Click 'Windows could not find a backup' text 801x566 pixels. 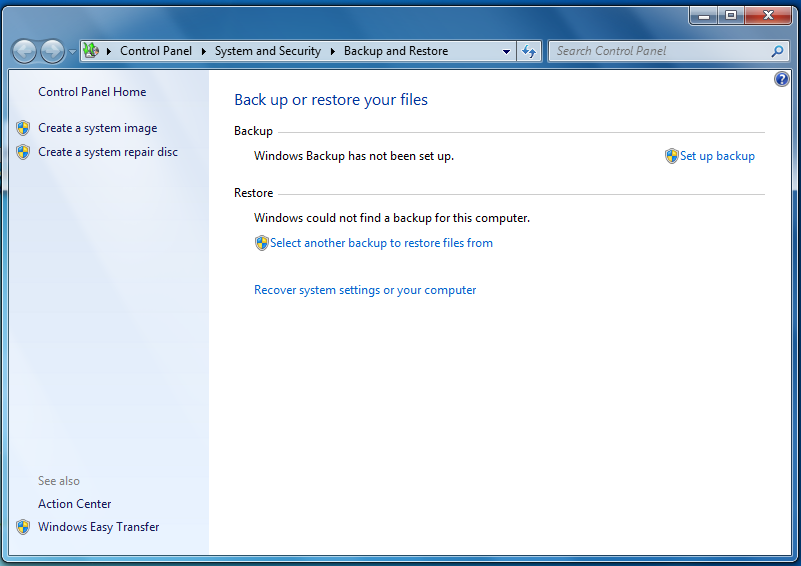[x=392, y=218]
